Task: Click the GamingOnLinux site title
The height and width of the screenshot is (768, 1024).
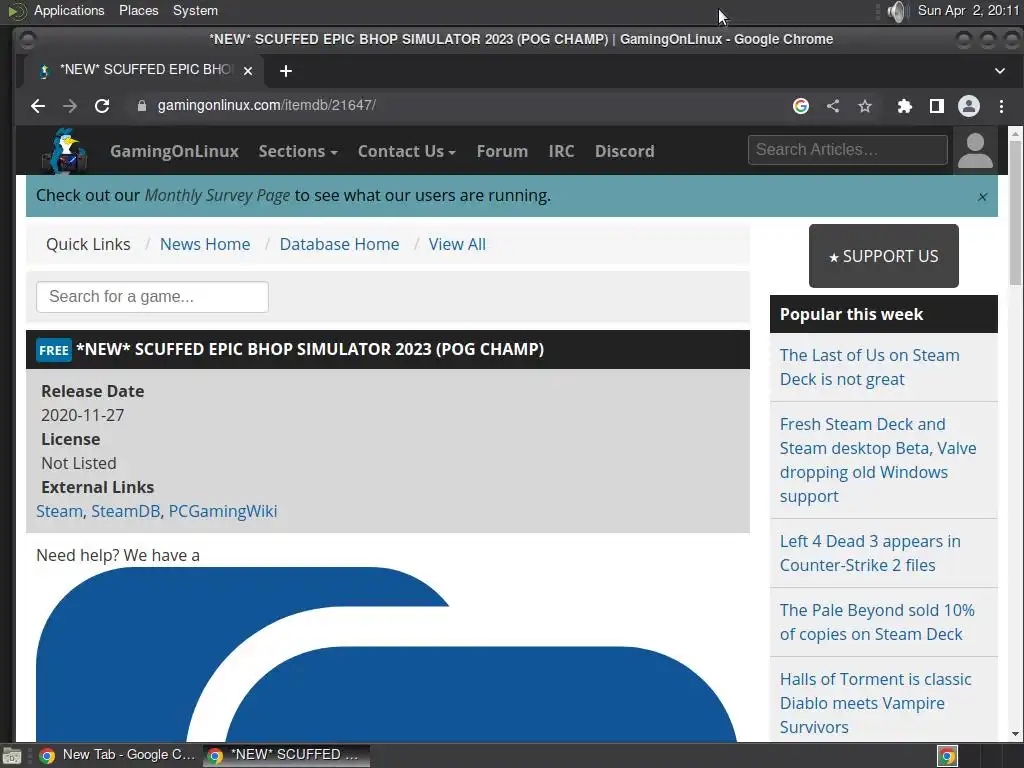Action: pos(174,151)
